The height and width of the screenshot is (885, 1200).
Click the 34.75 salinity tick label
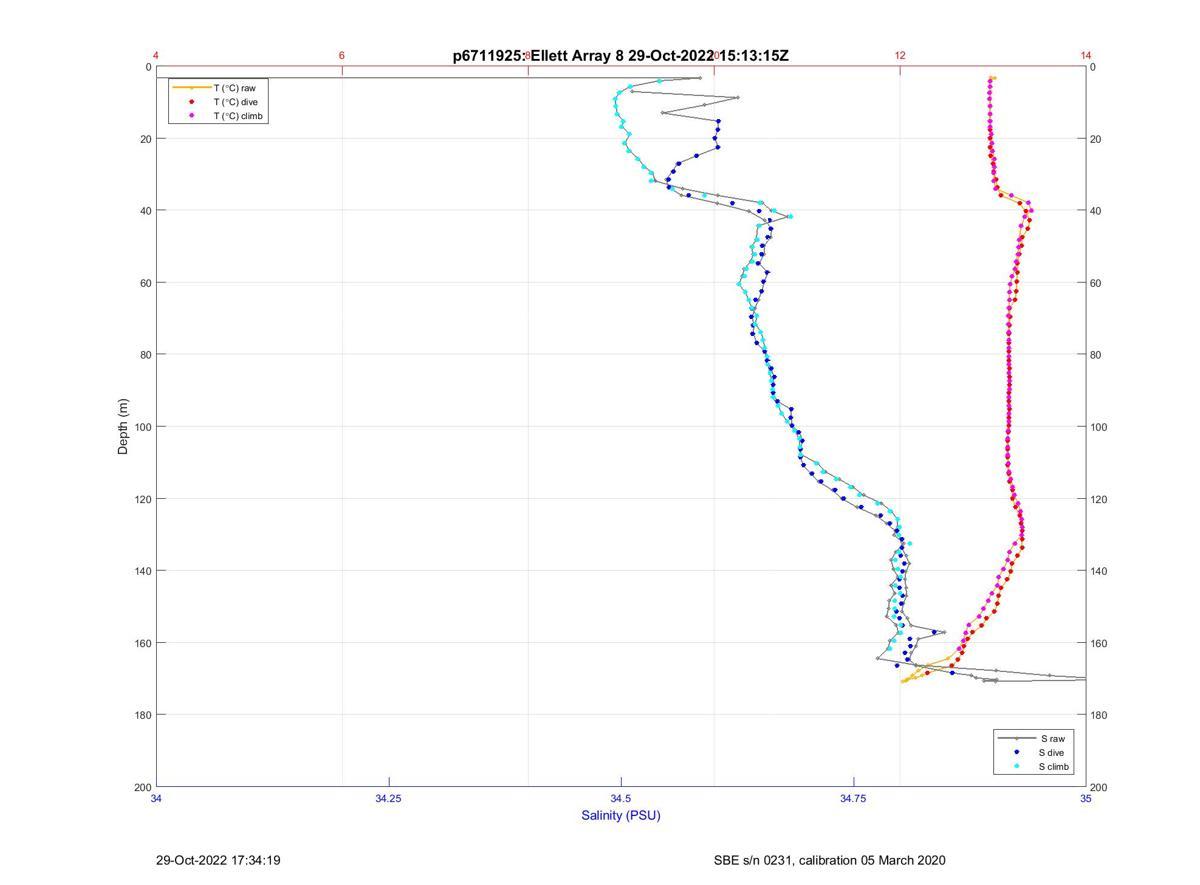853,798
